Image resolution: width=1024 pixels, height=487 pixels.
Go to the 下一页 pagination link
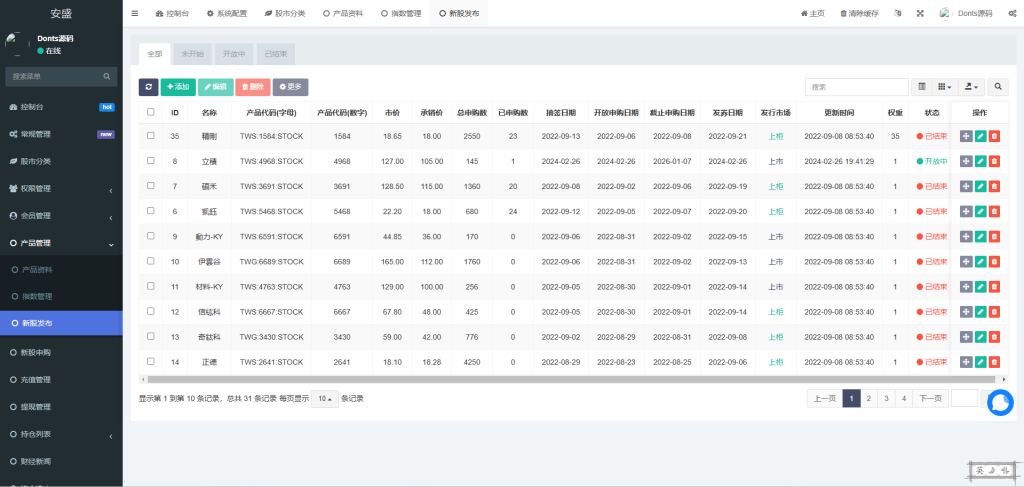click(x=929, y=398)
